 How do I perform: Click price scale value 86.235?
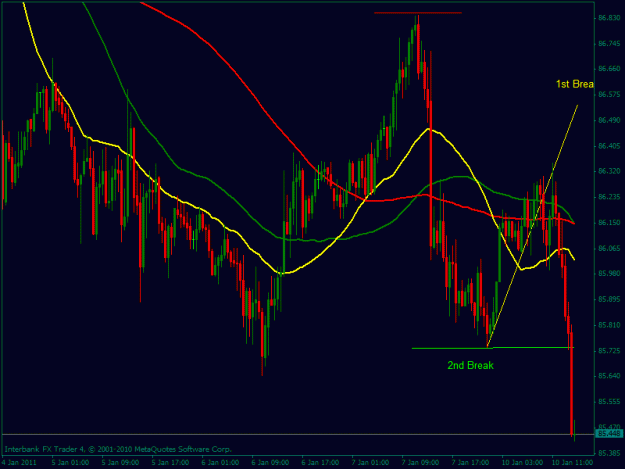click(x=609, y=197)
